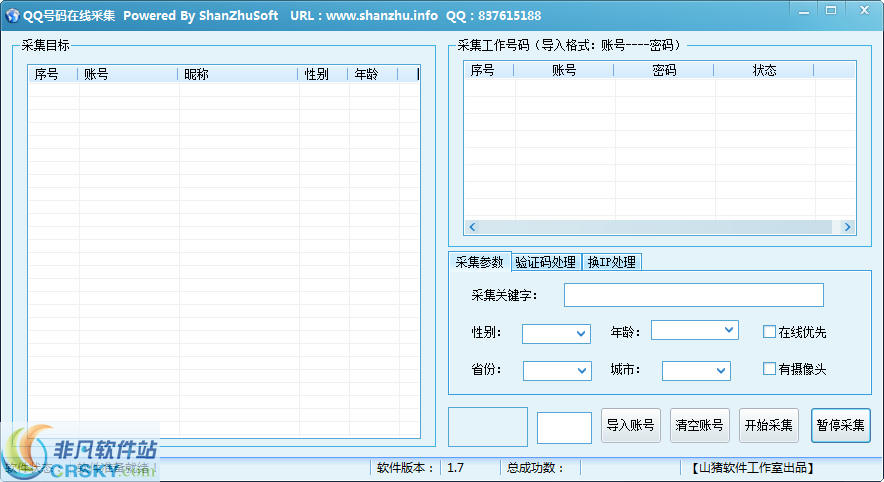Sort targets by 序号 column header
884x482 pixels.
point(53,74)
